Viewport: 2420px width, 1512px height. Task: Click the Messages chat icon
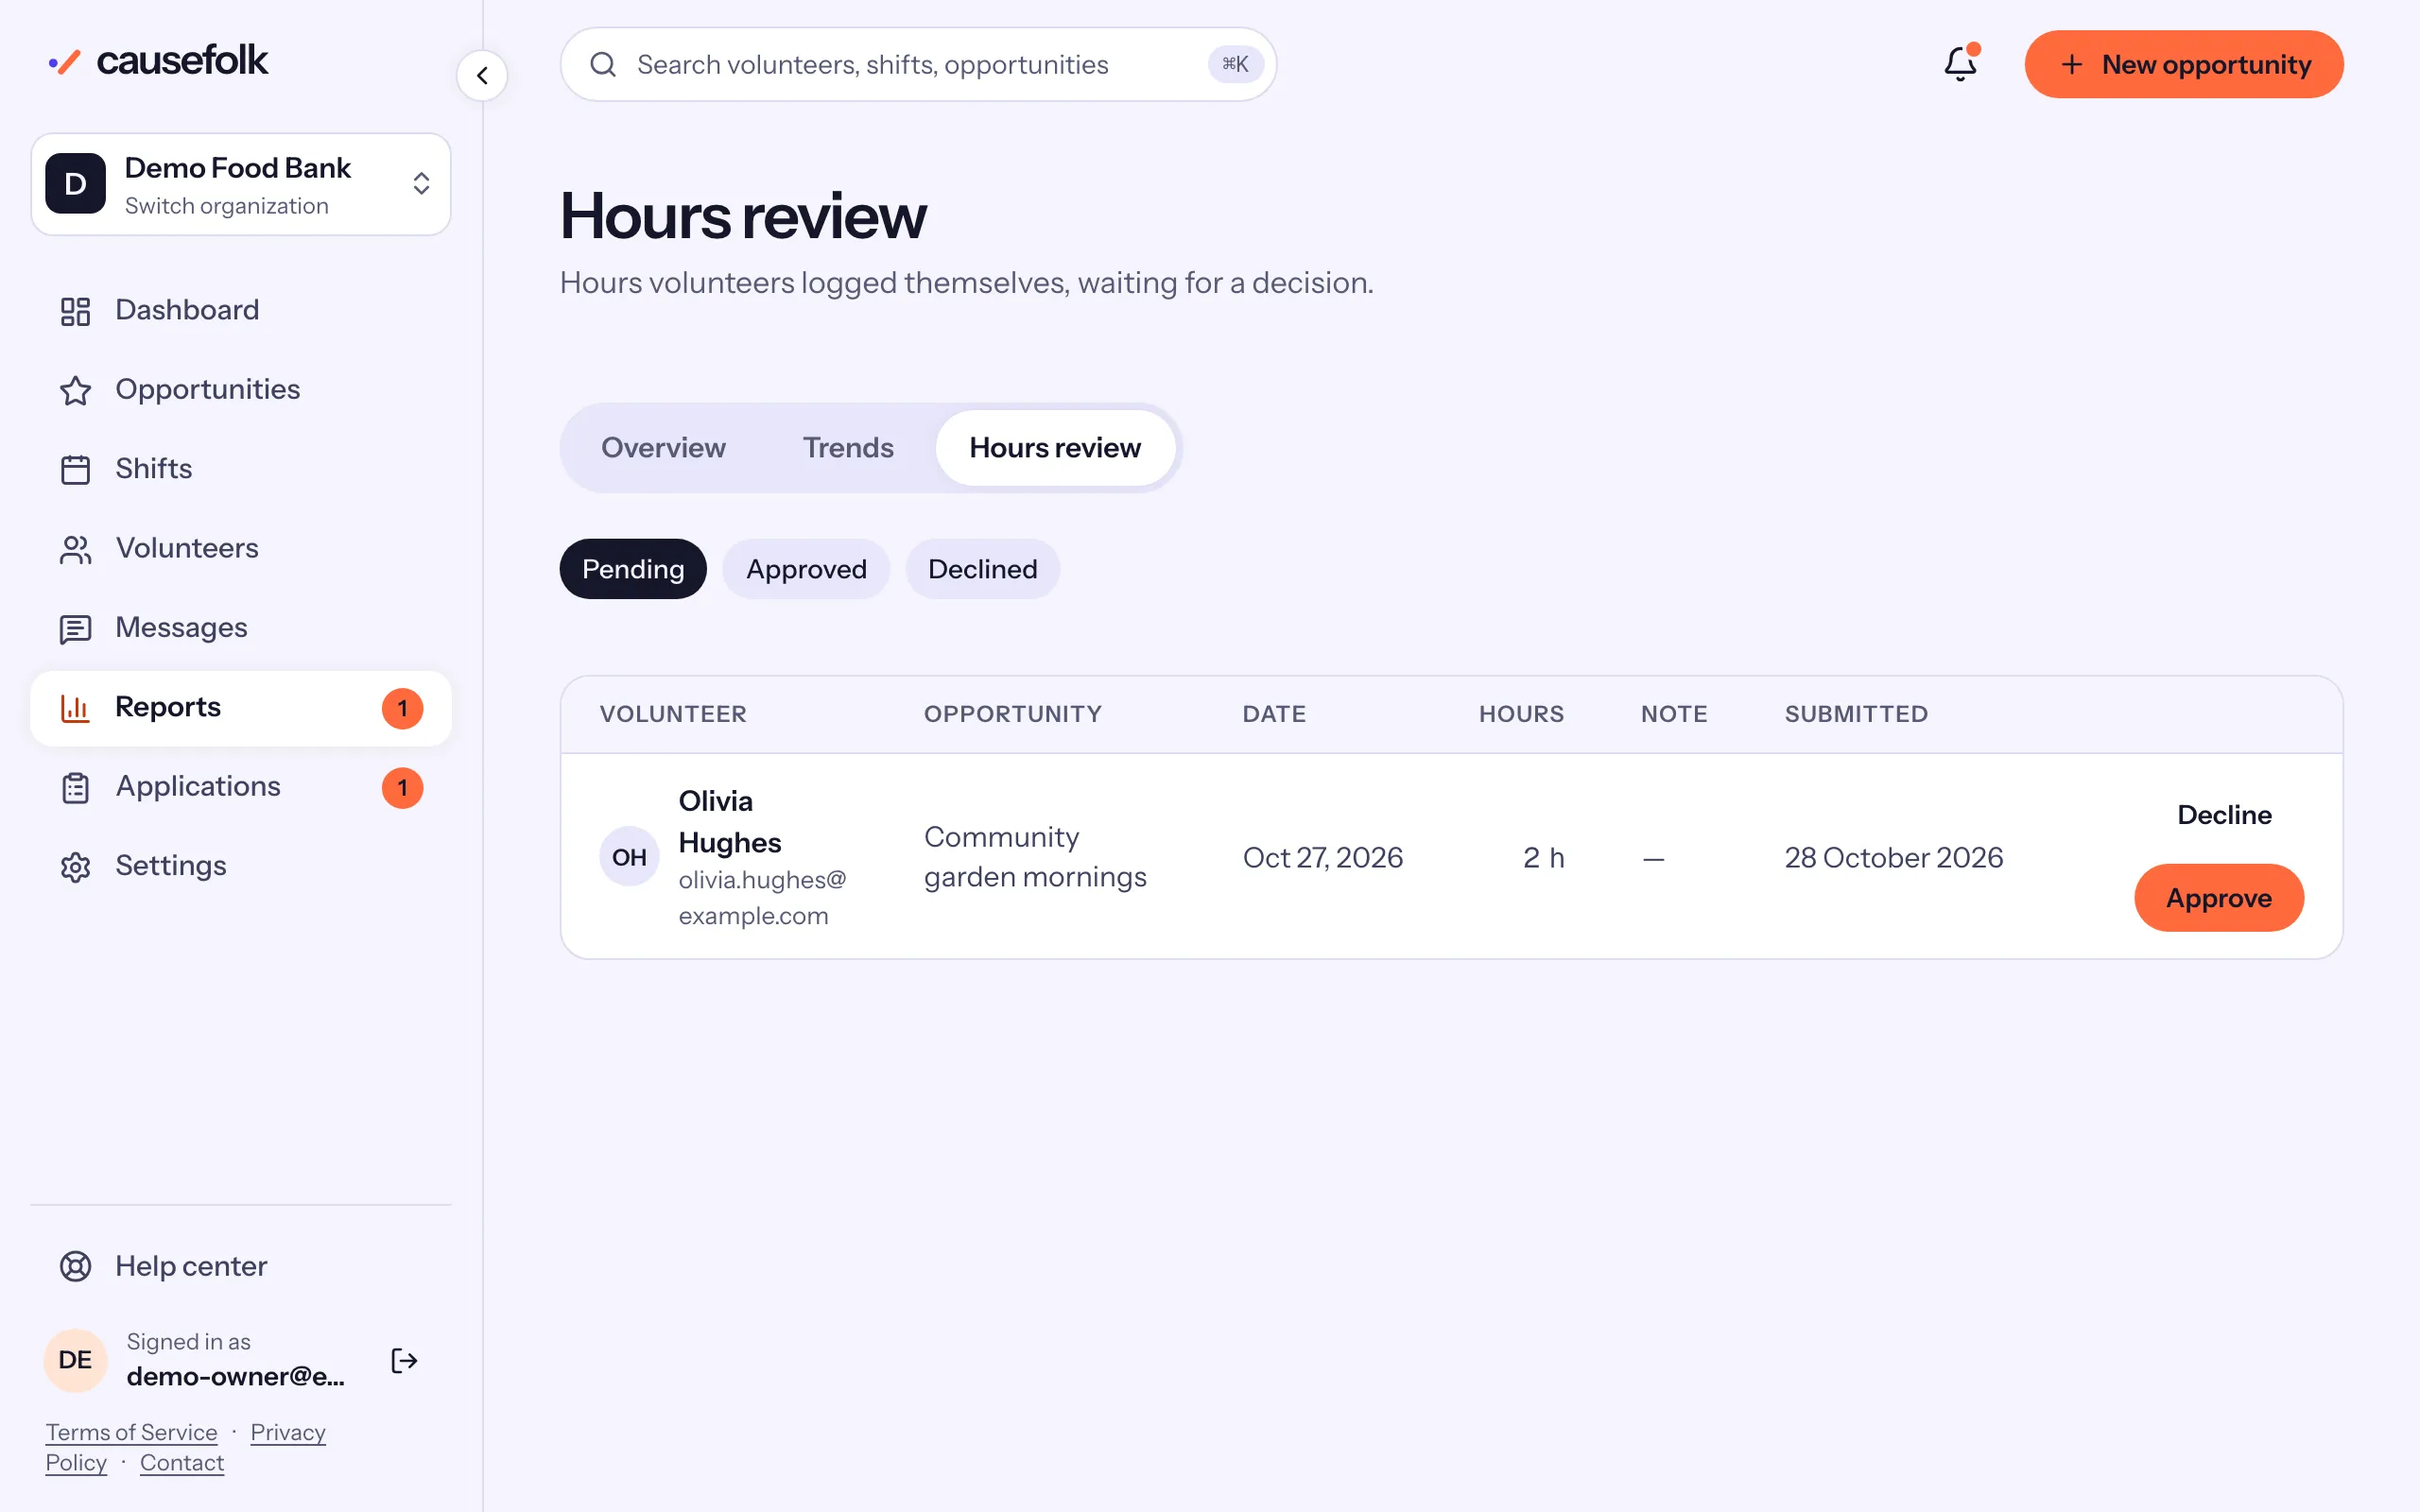(x=75, y=628)
